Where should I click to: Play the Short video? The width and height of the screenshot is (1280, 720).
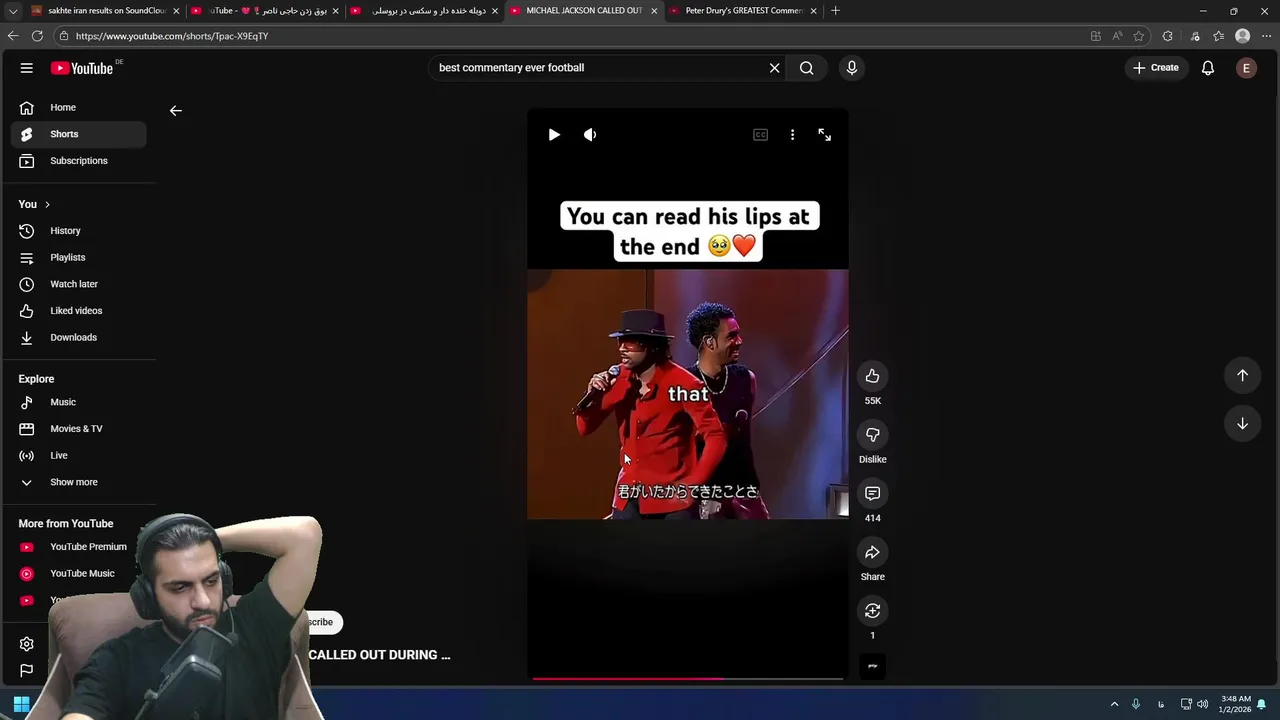coord(554,135)
